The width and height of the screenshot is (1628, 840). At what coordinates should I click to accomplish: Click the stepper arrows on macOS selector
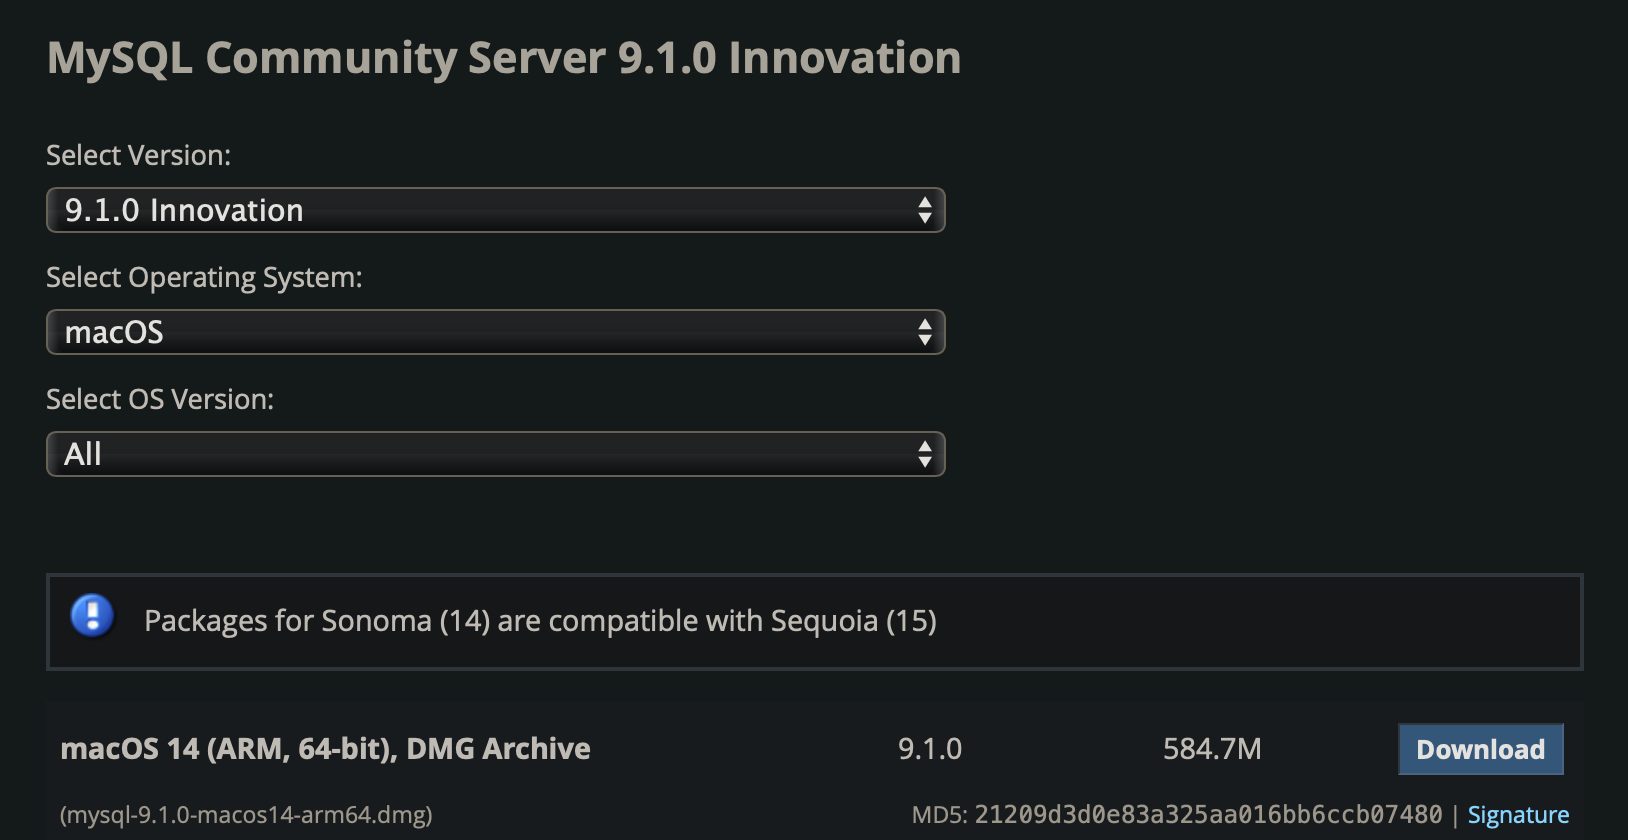tap(925, 332)
